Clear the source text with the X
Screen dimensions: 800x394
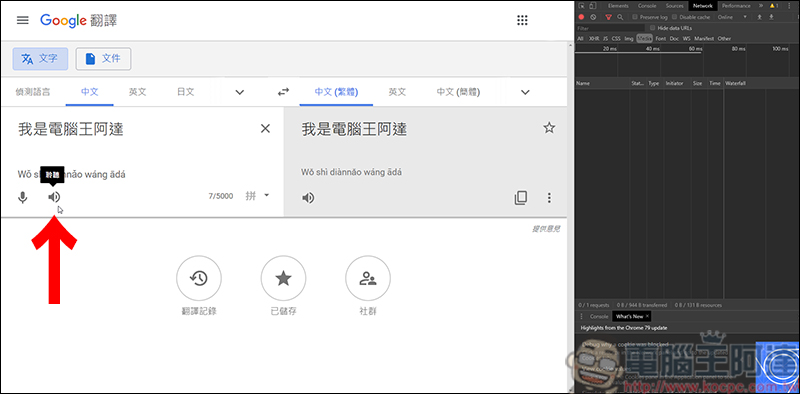point(265,129)
